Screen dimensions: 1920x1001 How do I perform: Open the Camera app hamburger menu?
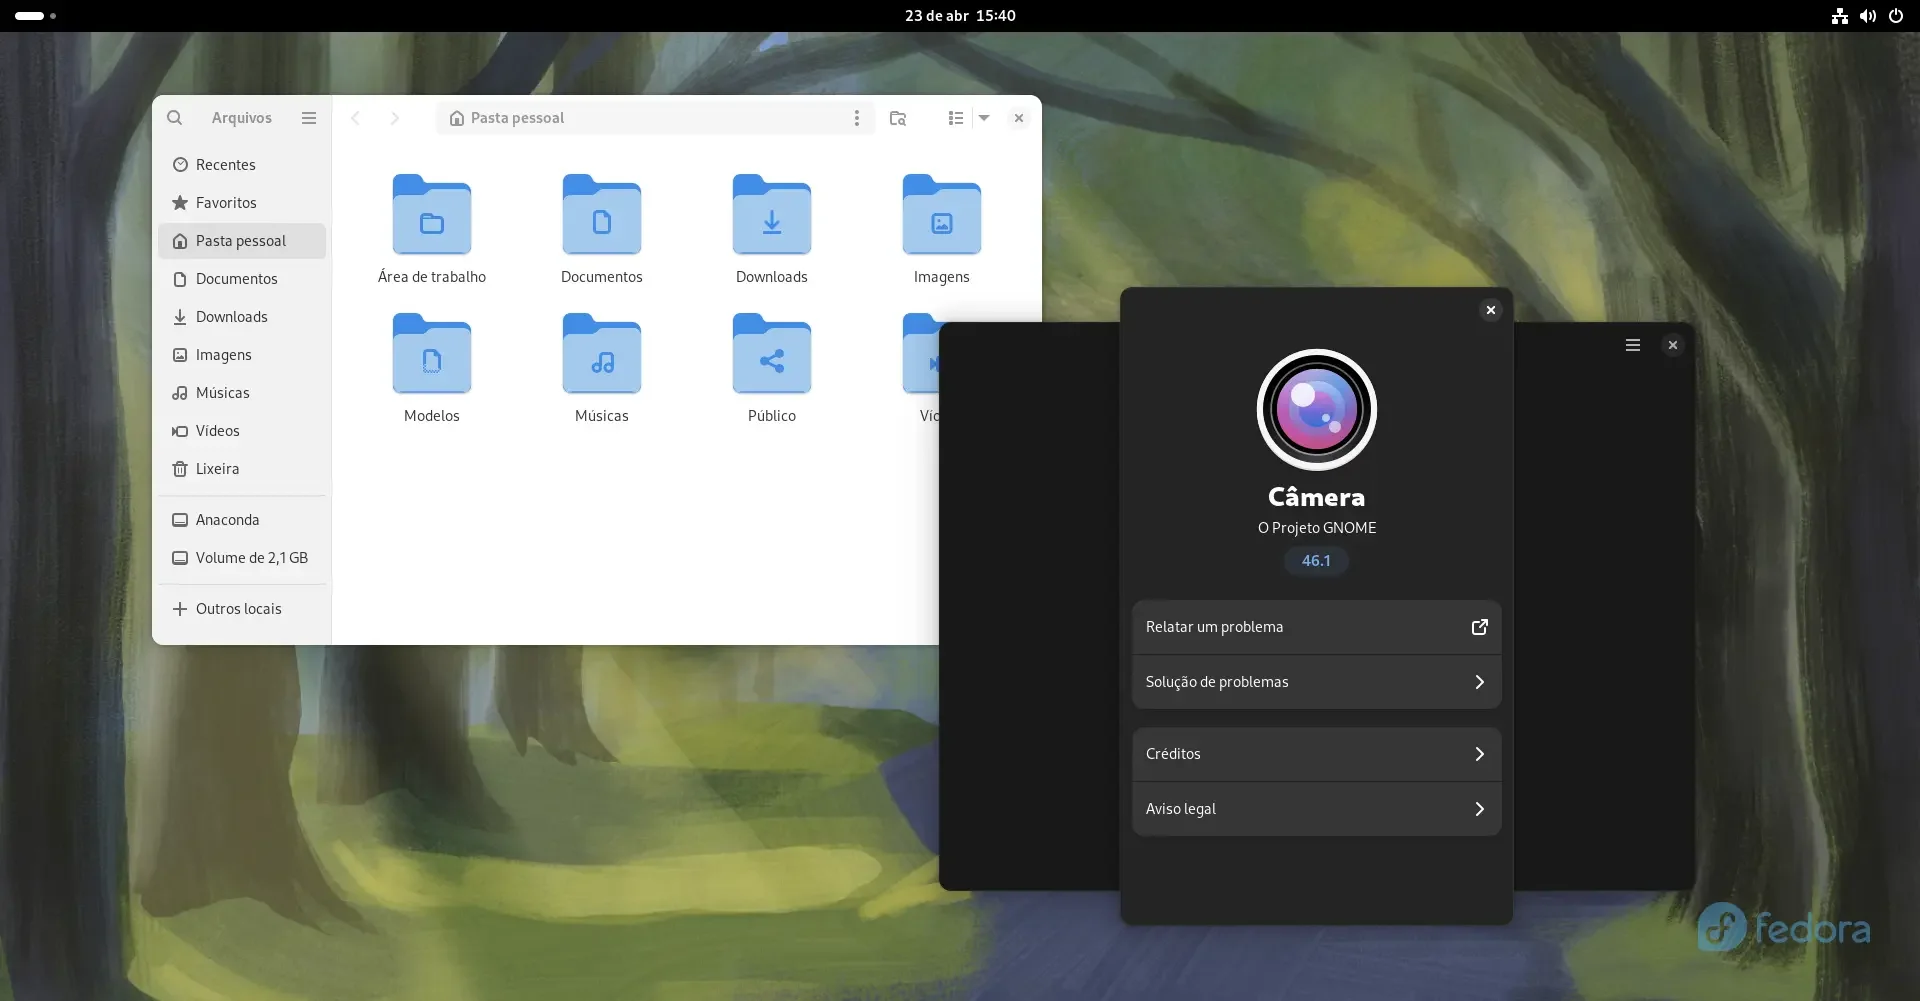pos(1633,345)
